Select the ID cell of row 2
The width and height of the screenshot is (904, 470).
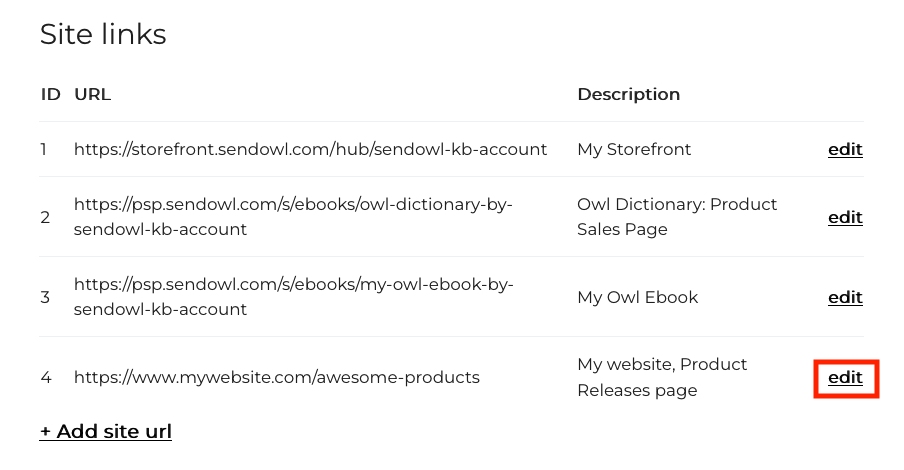pos(45,217)
